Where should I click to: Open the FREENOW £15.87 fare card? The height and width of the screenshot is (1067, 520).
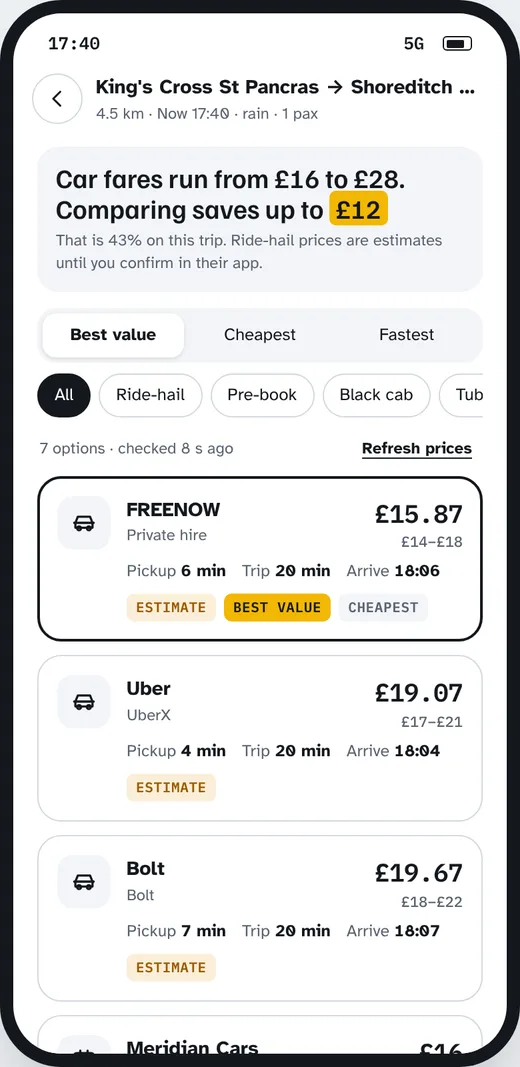(x=260, y=559)
